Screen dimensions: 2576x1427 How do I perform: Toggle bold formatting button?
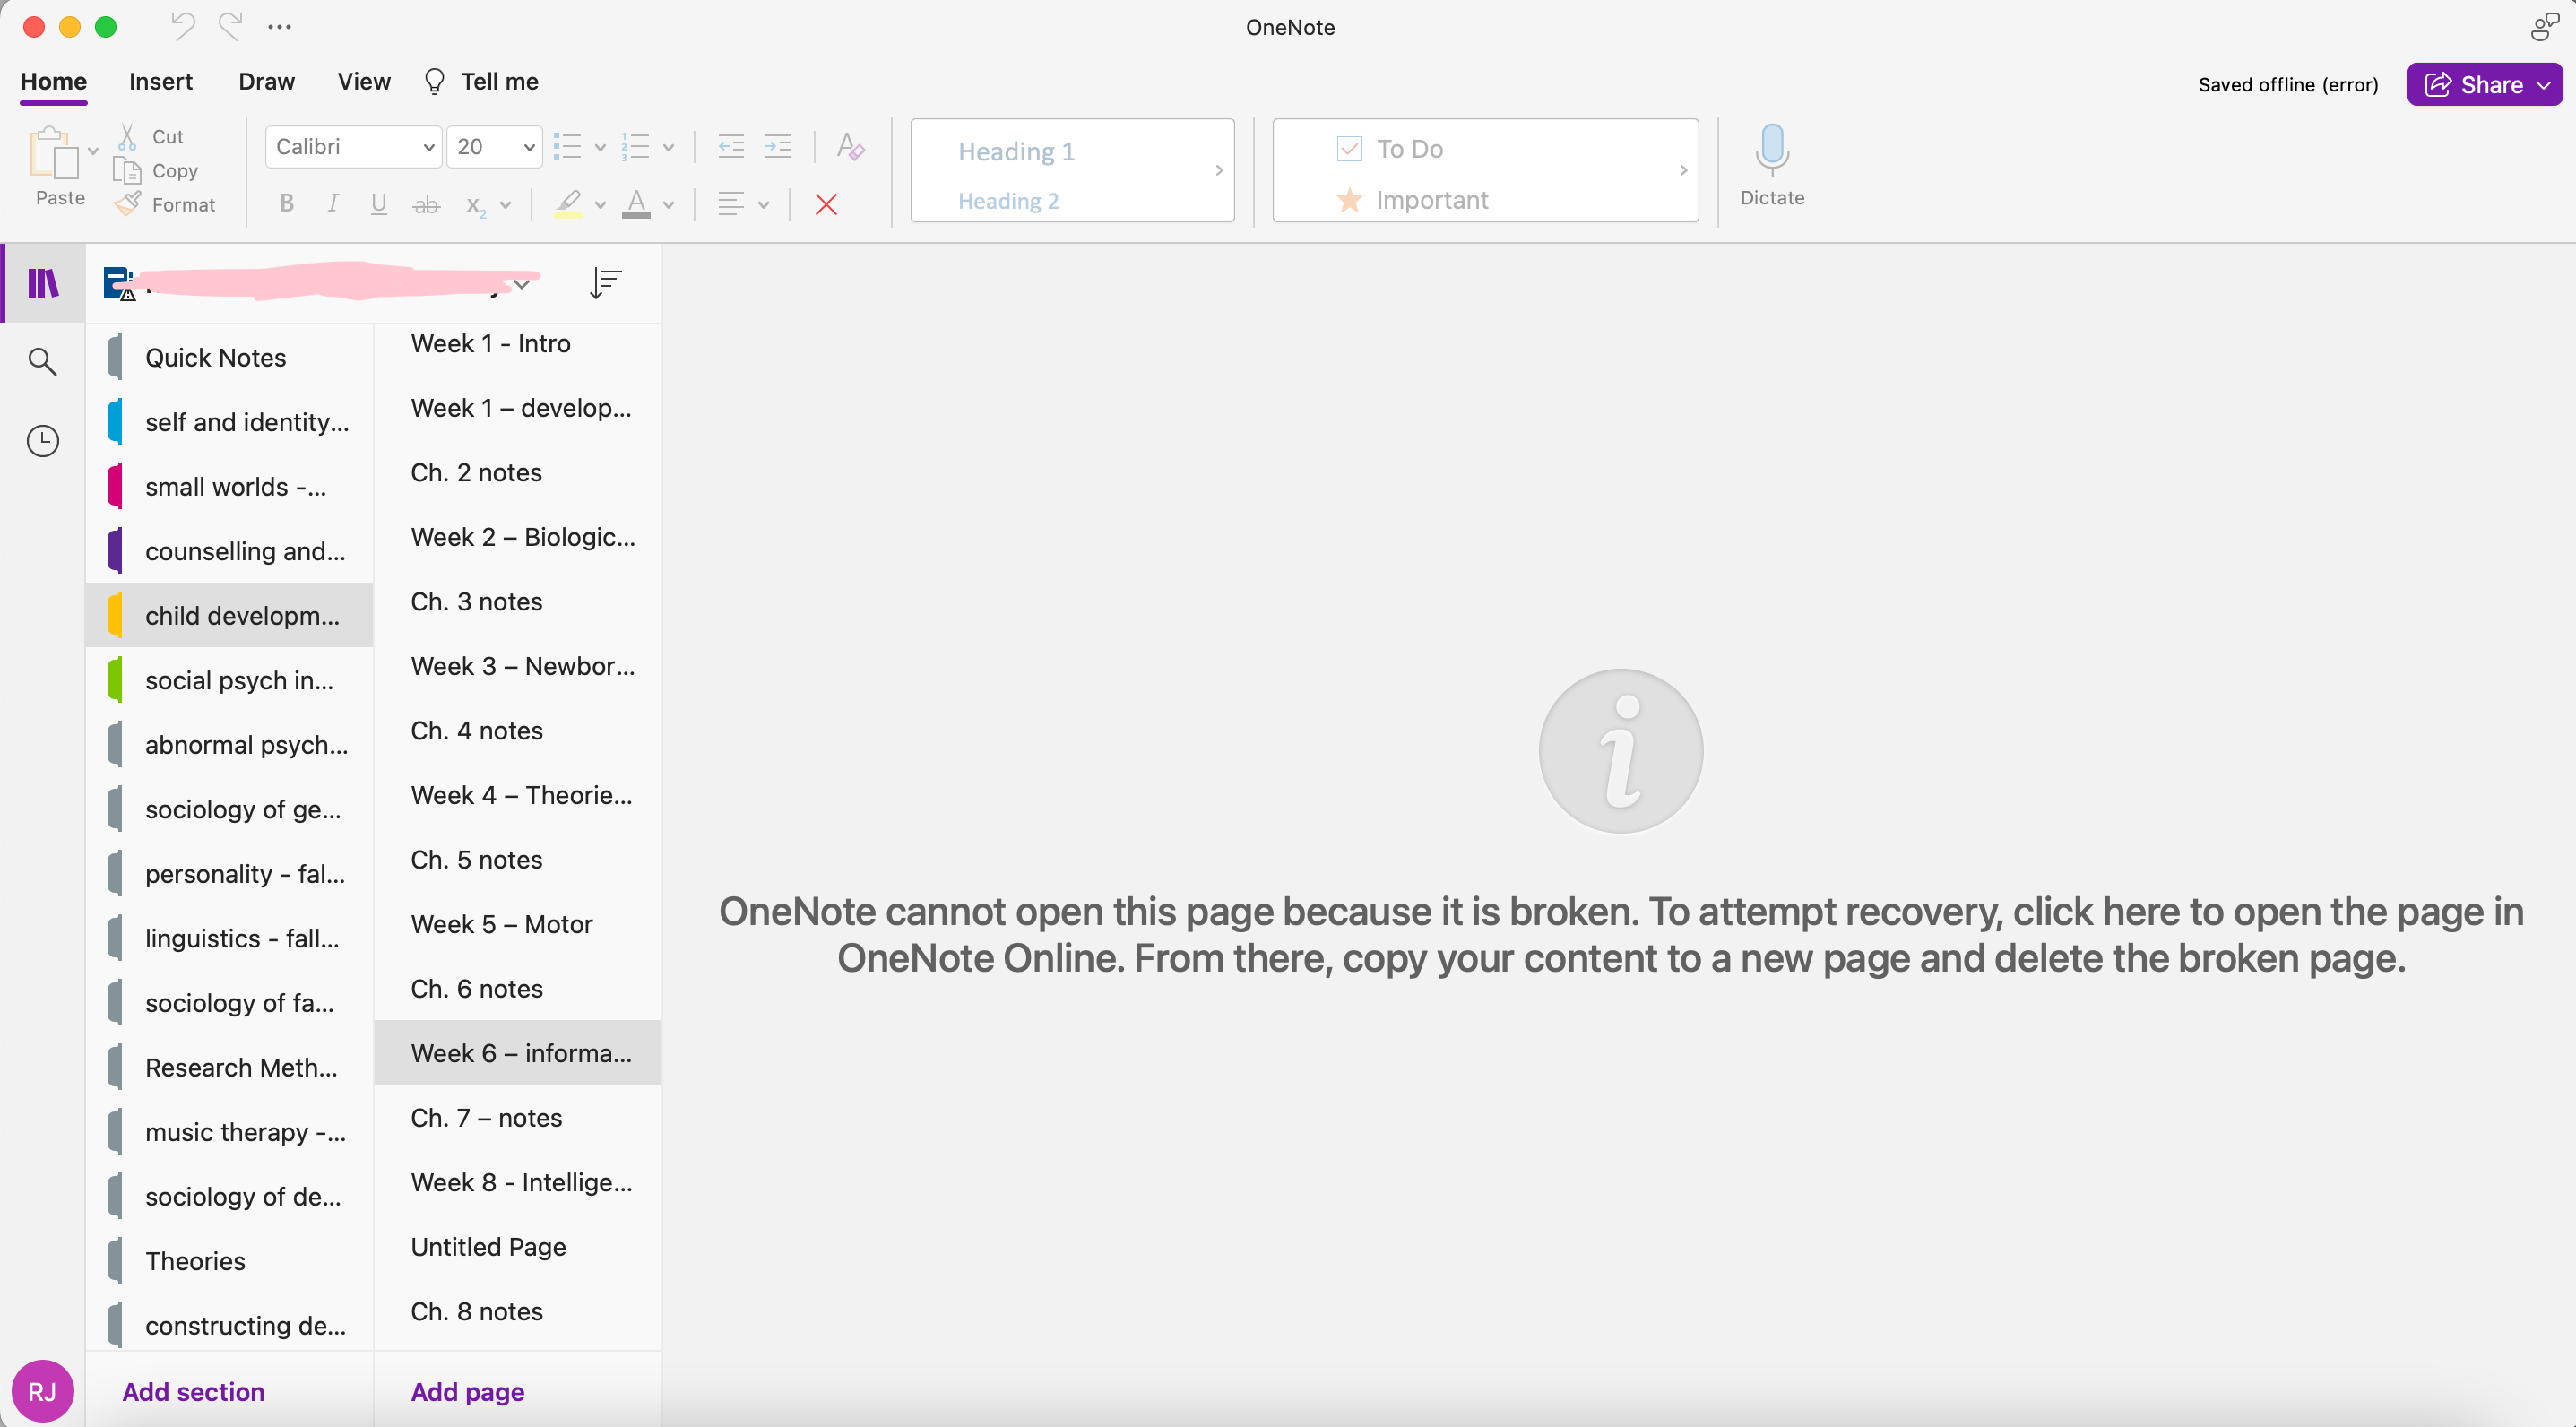point(287,204)
